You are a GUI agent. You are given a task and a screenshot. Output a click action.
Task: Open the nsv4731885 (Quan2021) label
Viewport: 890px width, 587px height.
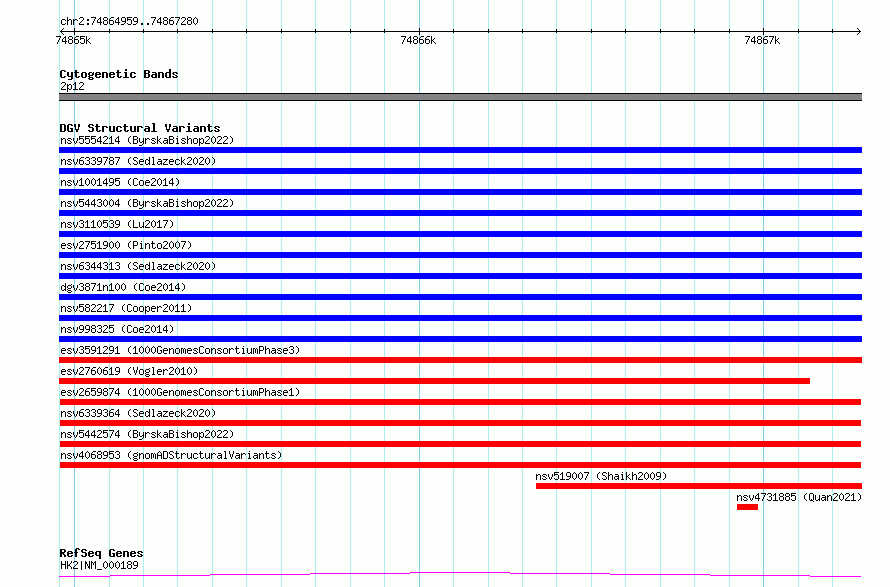799,497
